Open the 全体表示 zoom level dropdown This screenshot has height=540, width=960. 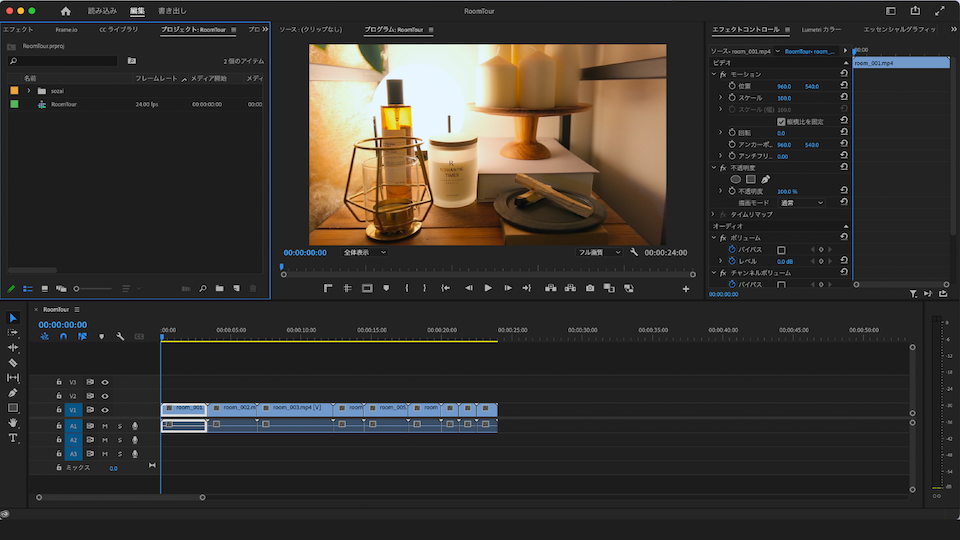(x=364, y=253)
